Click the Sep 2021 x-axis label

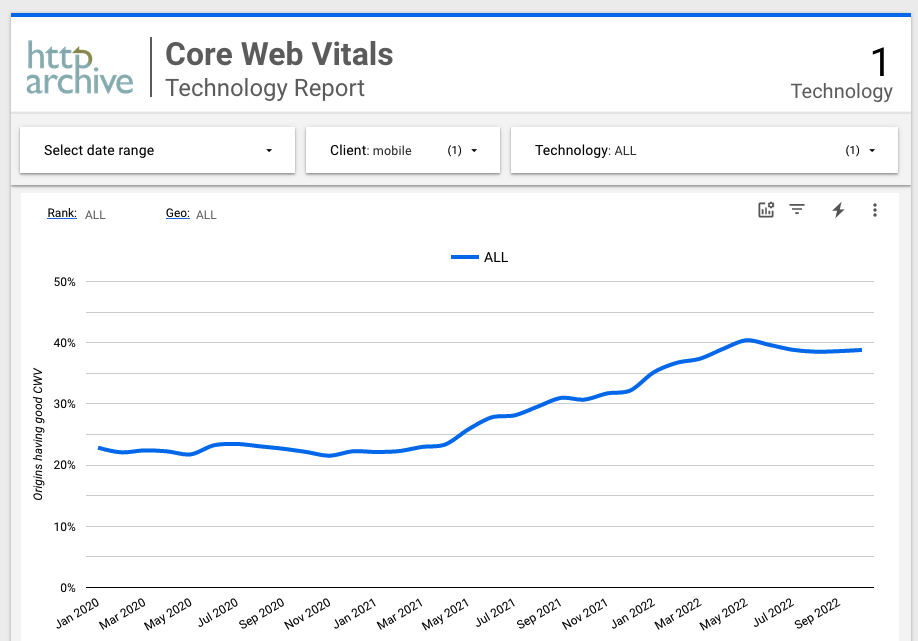[539, 613]
